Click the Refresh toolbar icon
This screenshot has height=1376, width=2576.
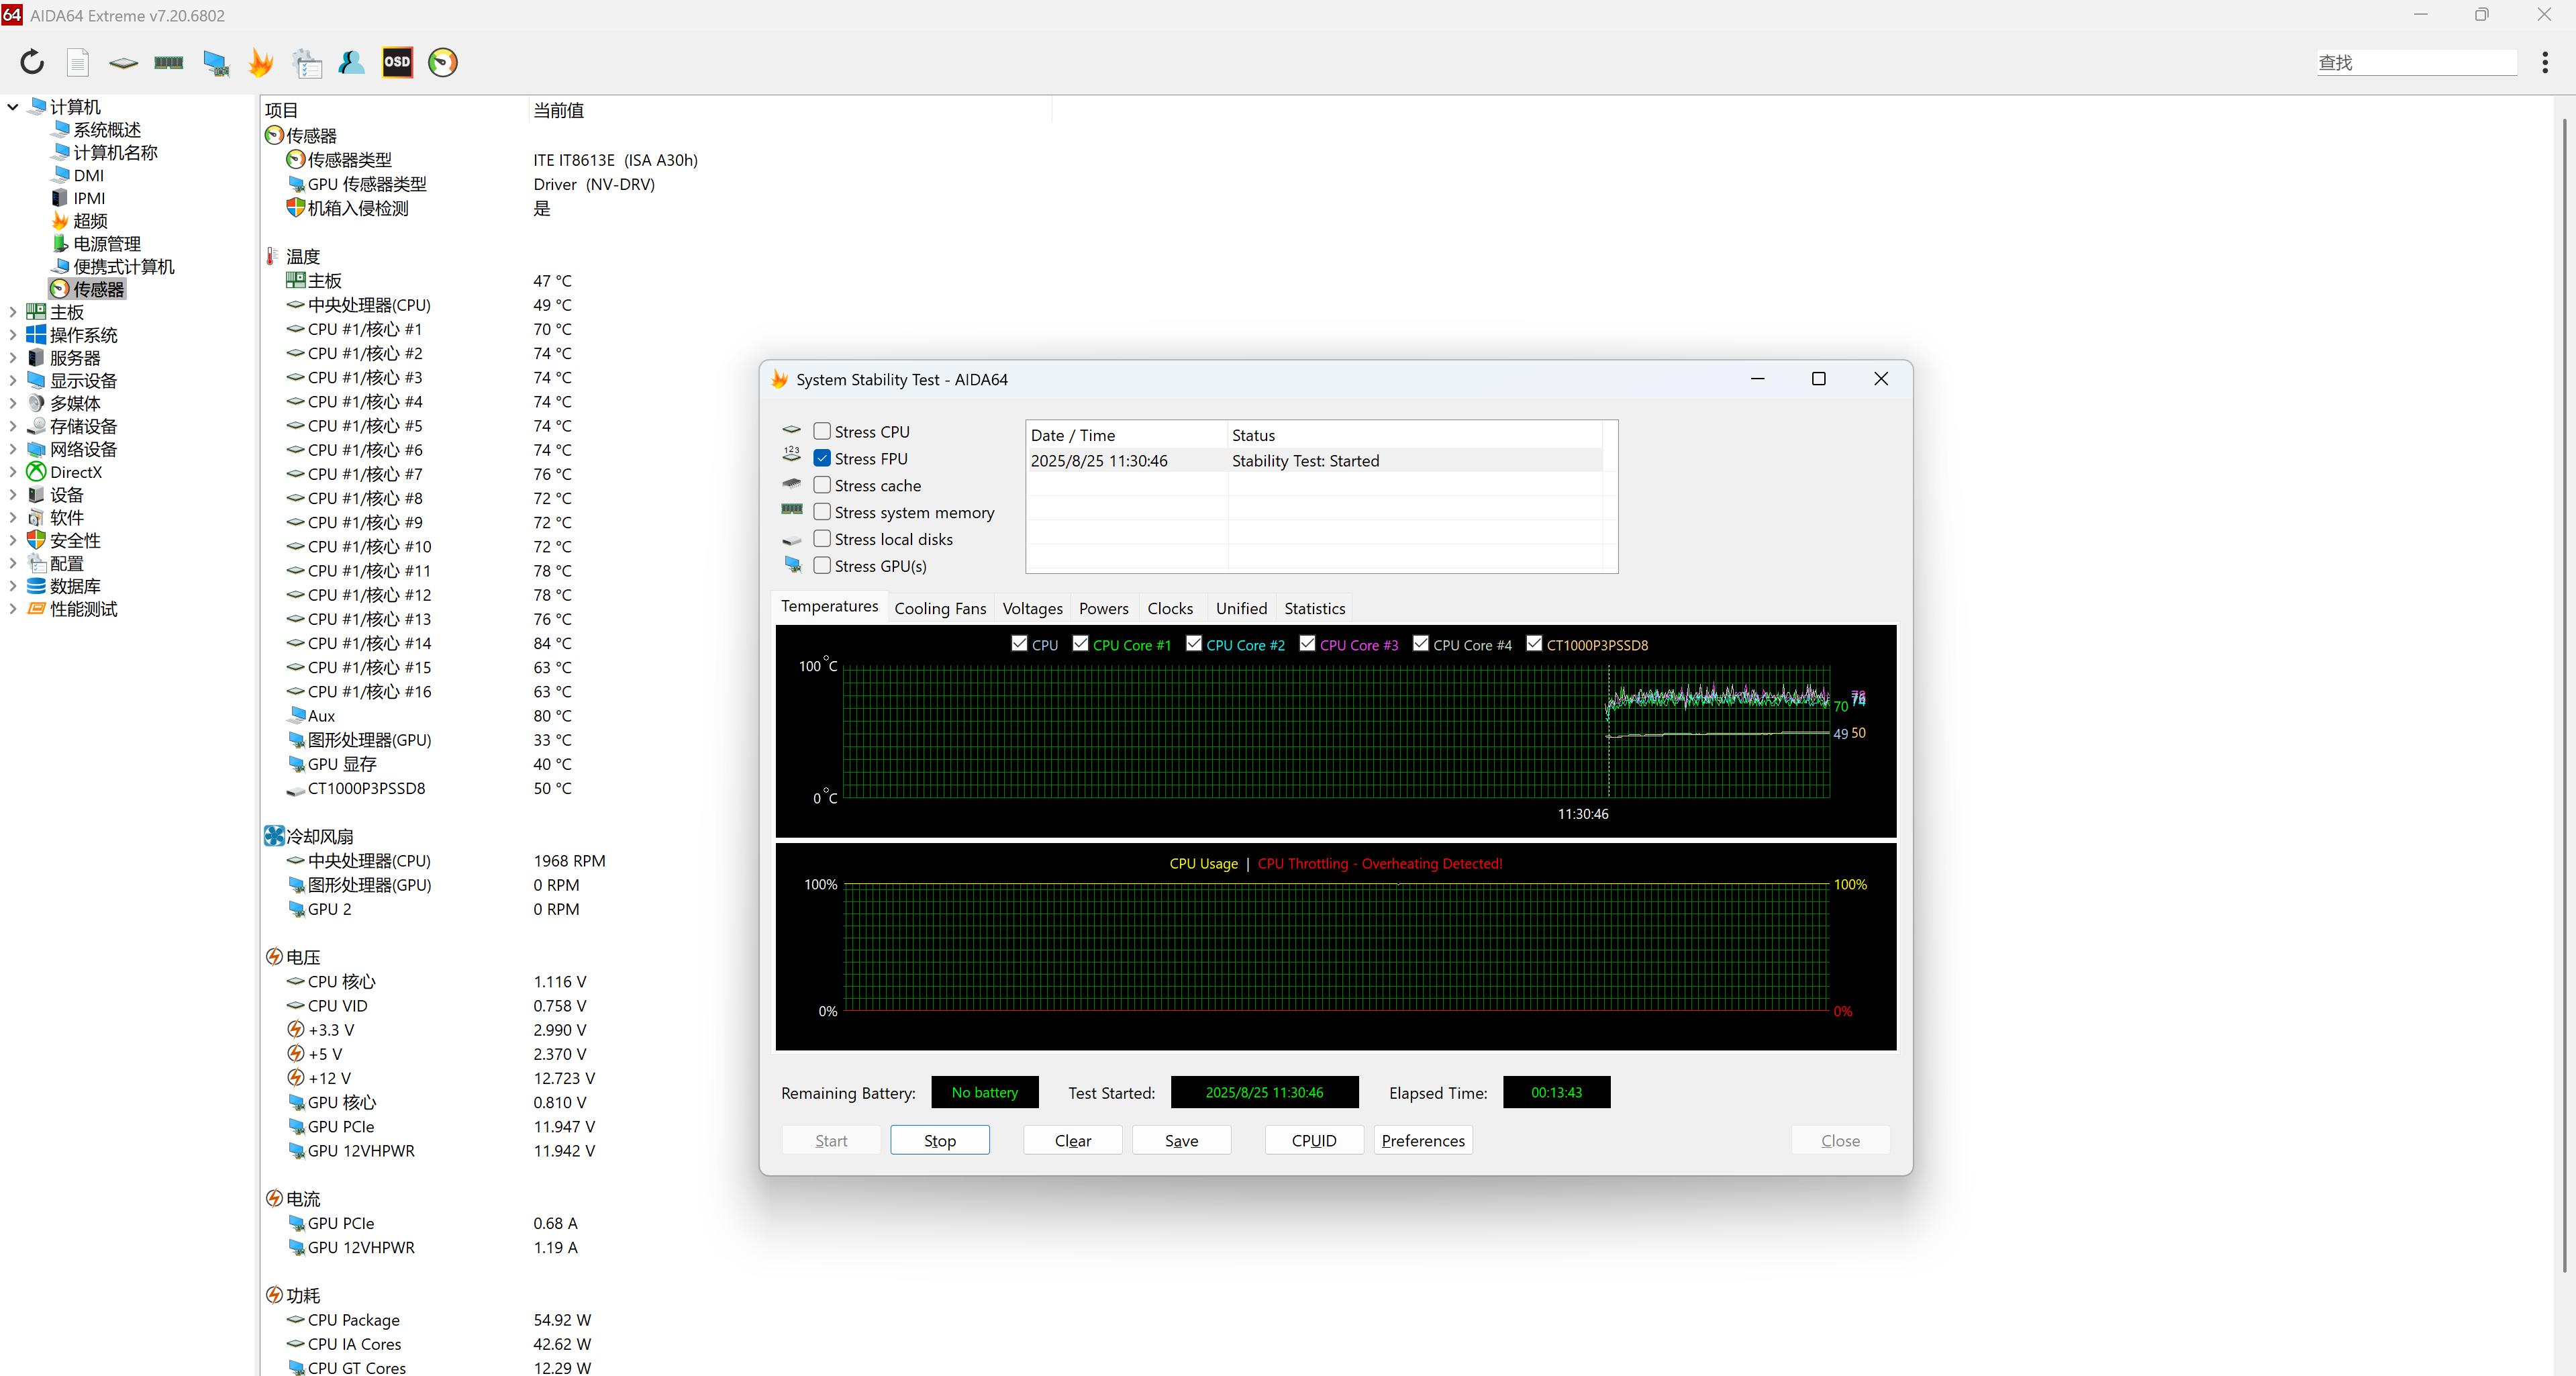pos(32,62)
